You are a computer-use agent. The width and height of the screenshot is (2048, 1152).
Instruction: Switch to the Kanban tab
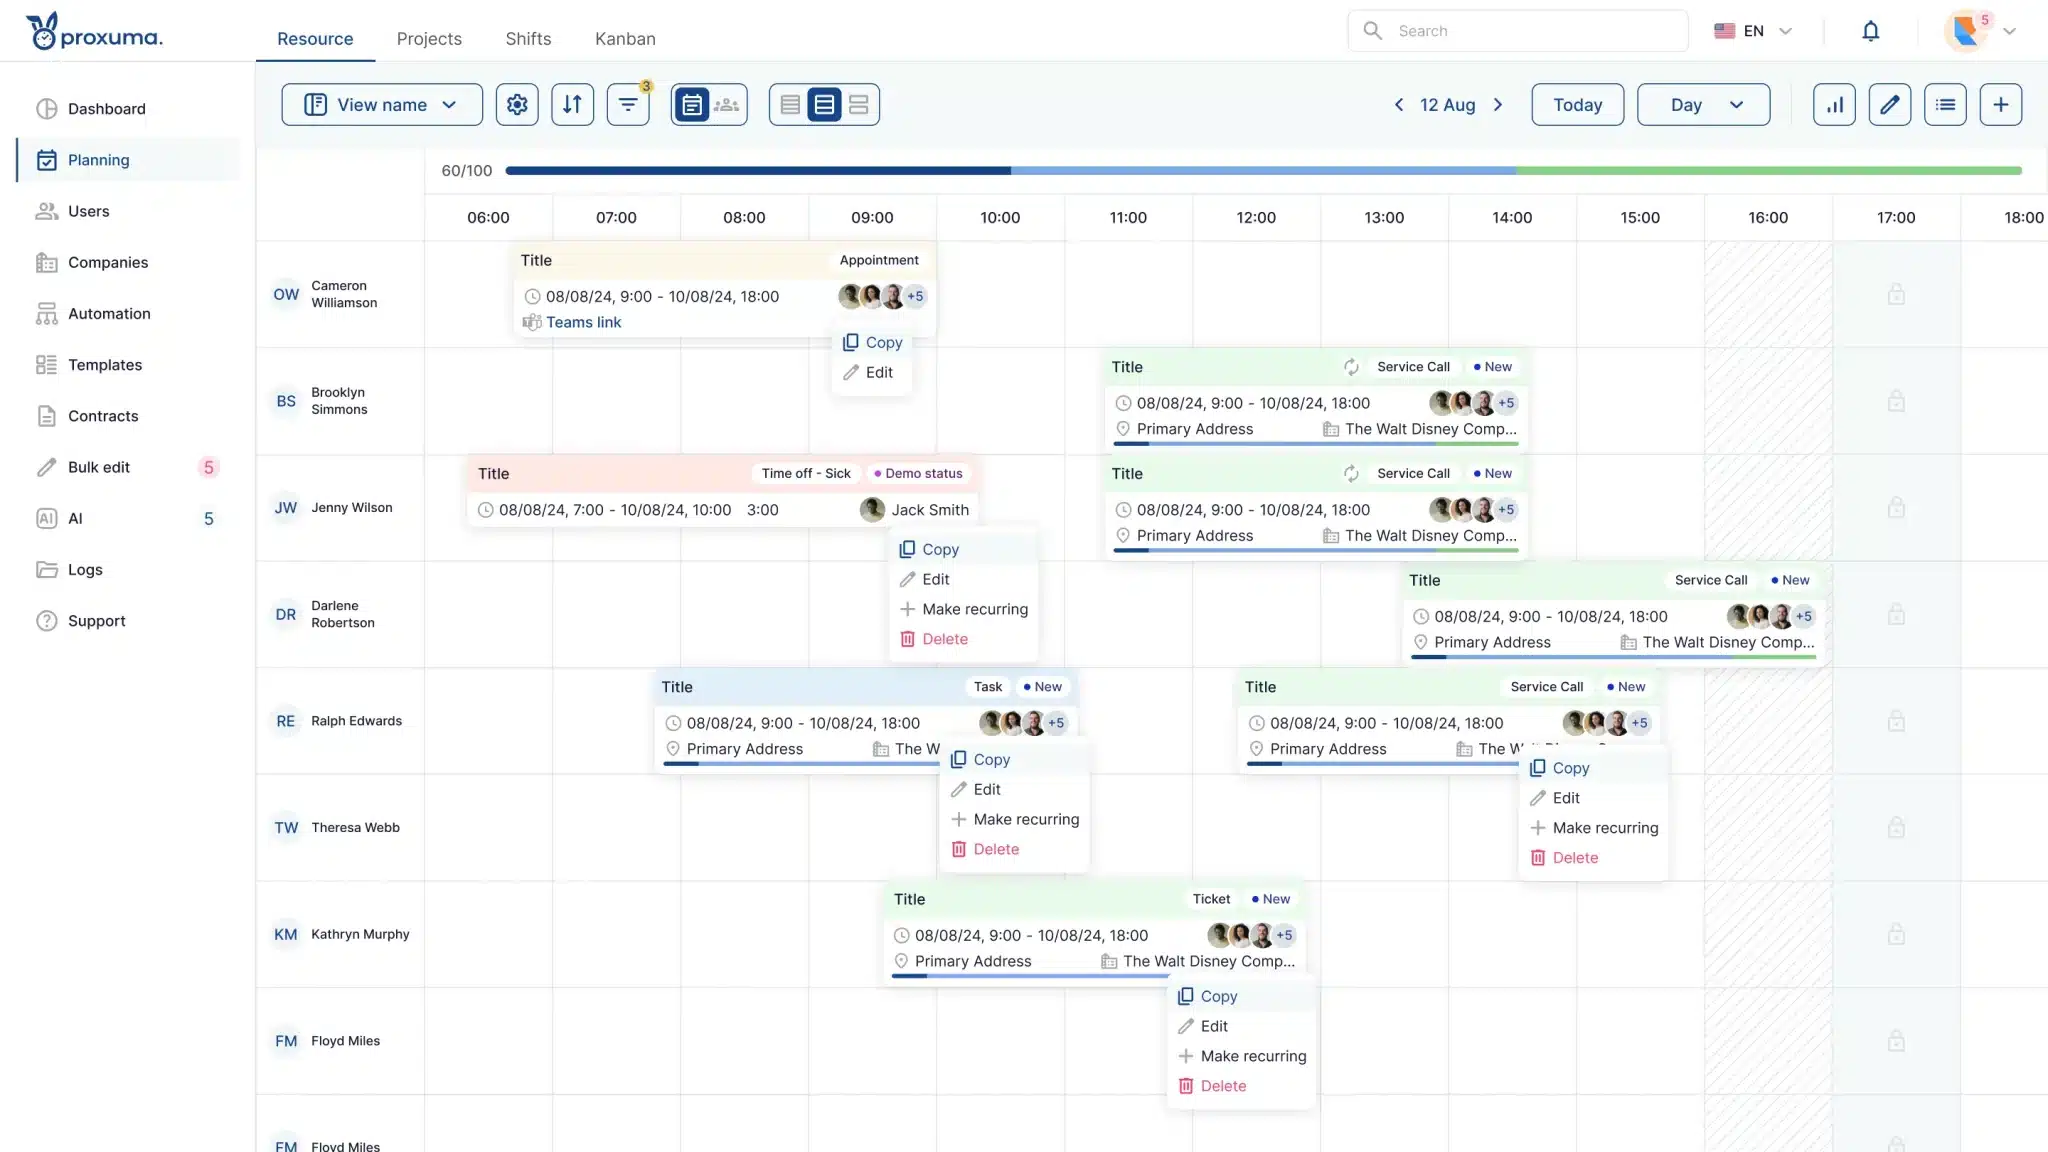[x=625, y=39]
